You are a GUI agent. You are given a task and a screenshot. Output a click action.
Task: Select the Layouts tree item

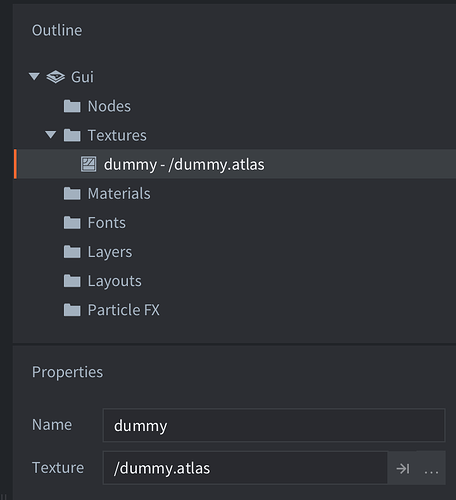235,281
